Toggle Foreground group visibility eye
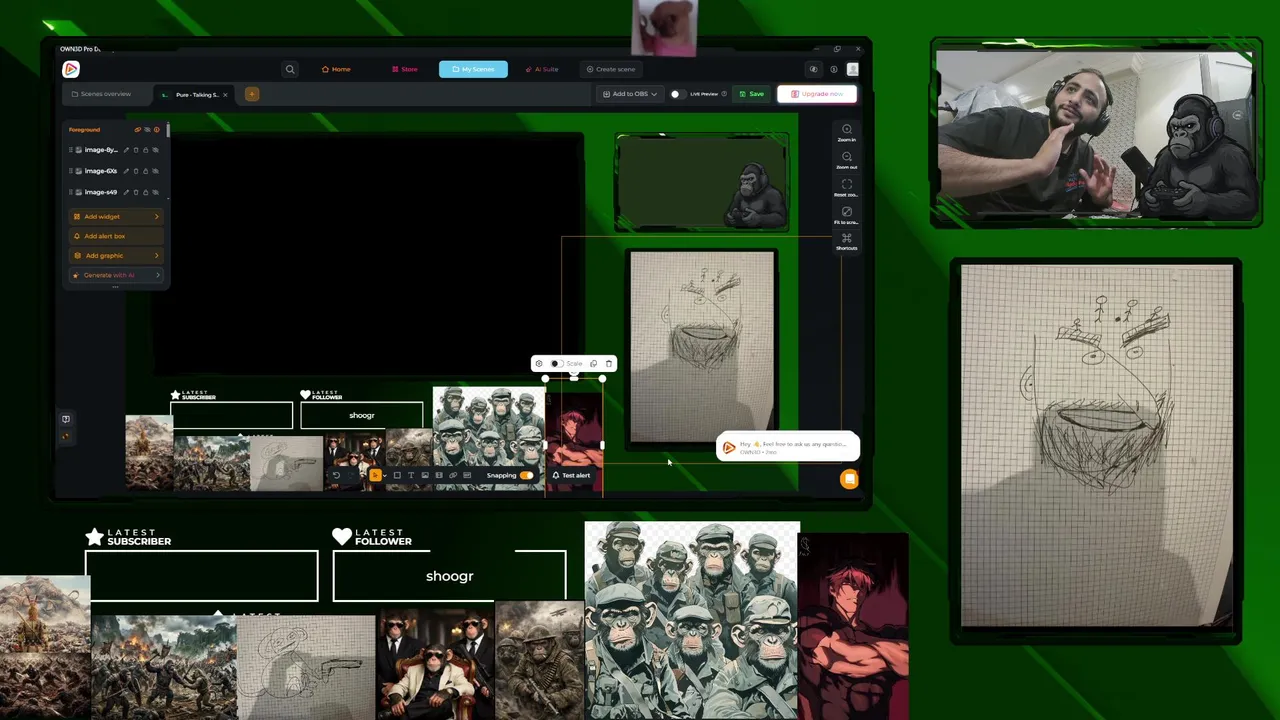This screenshot has width=1280, height=720. (x=147, y=129)
